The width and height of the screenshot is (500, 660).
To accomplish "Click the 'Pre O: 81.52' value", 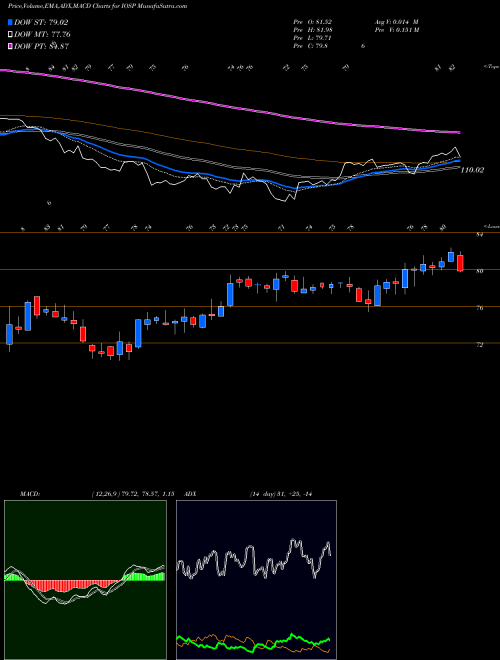I will (315, 21).
